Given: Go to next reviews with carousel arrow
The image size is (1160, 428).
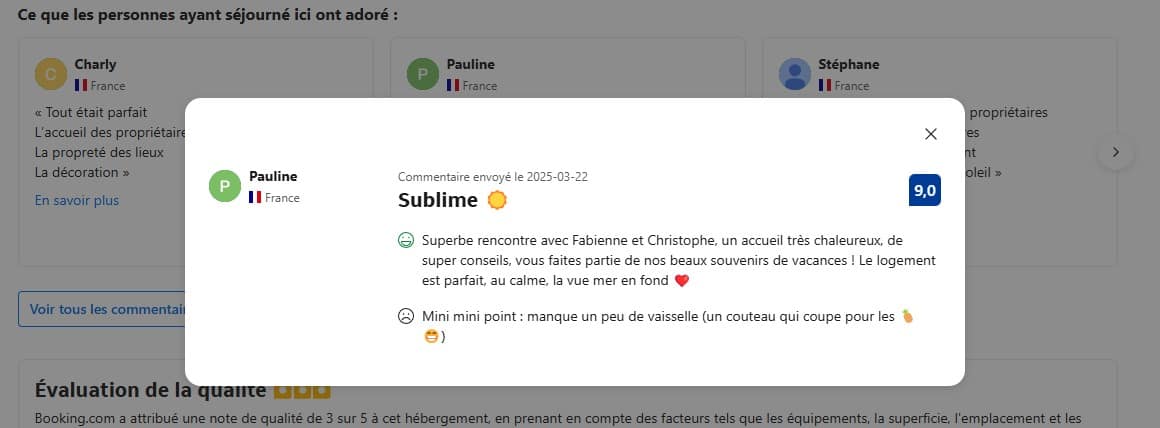Looking at the screenshot, I should [x=1116, y=152].
